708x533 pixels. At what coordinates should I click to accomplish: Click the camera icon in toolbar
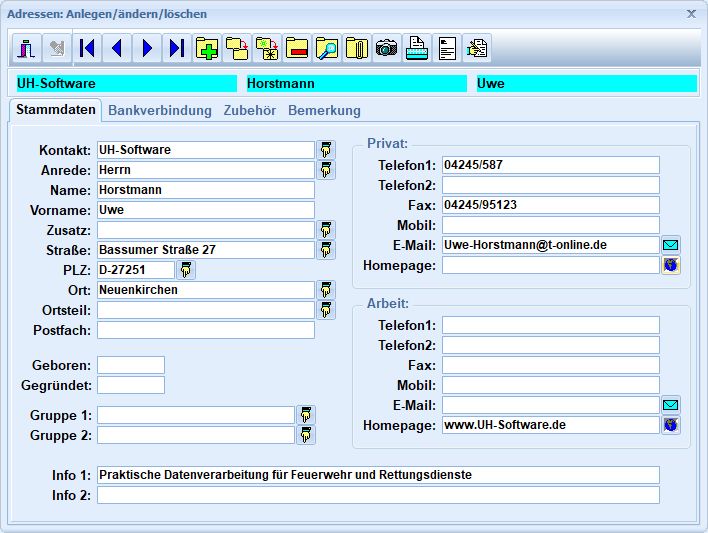tap(387, 48)
